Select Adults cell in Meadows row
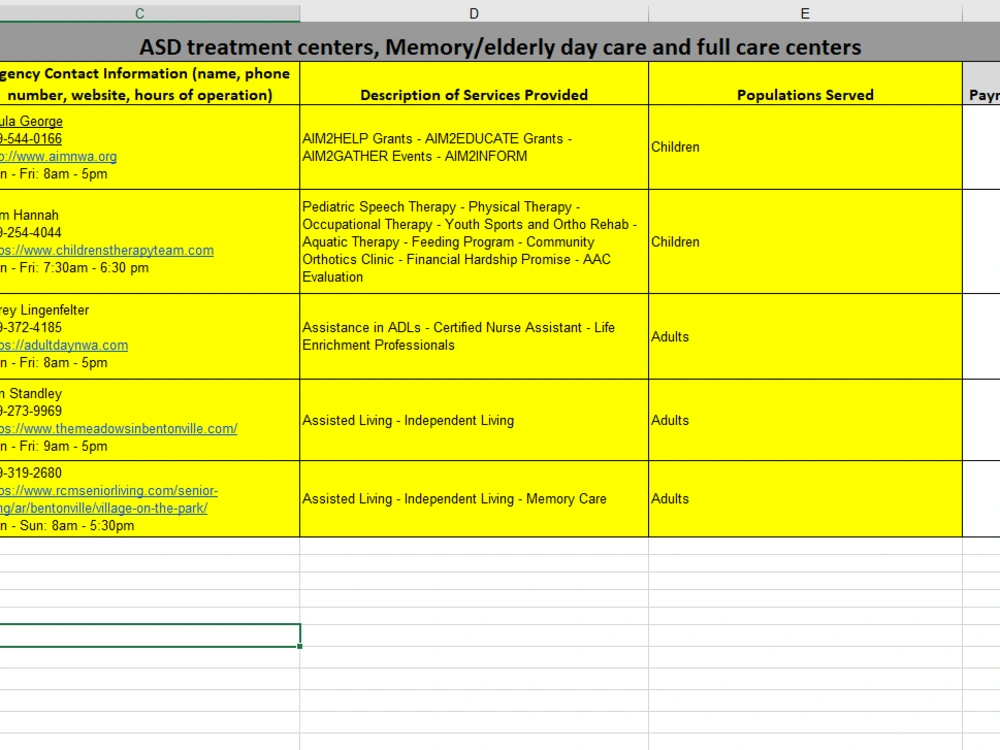The height and width of the screenshot is (750, 1000). click(x=805, y=420)
